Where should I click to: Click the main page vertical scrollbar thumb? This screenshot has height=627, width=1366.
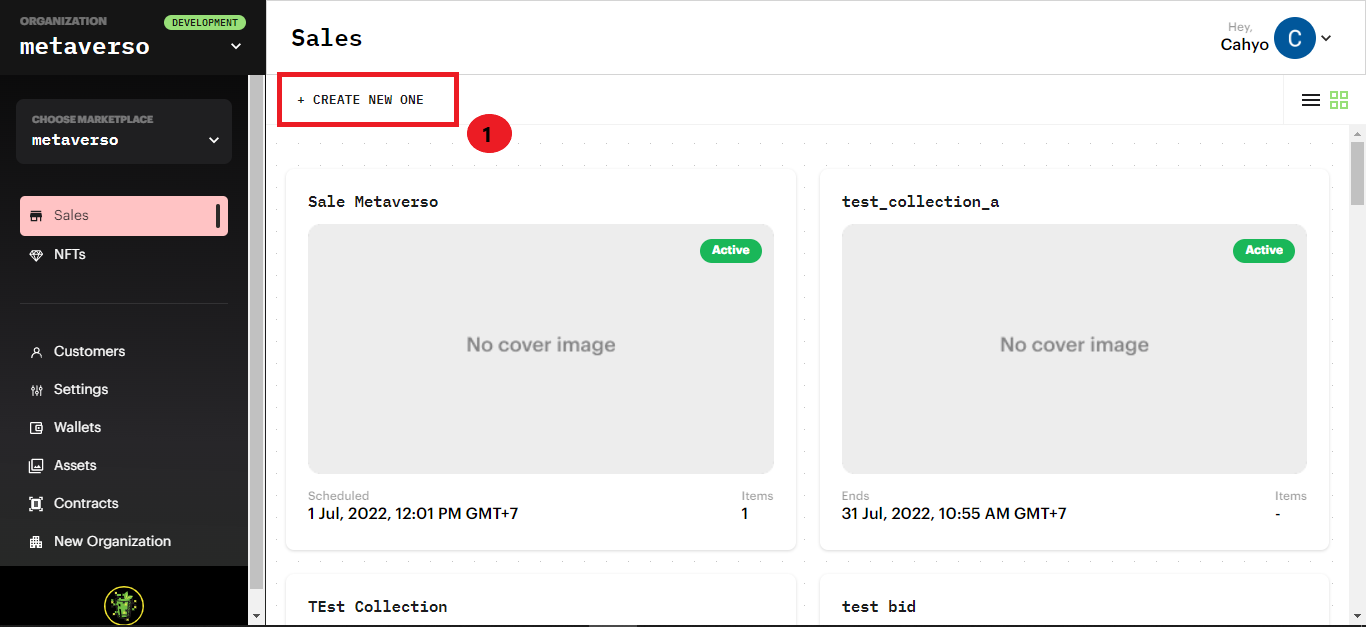1357,173
